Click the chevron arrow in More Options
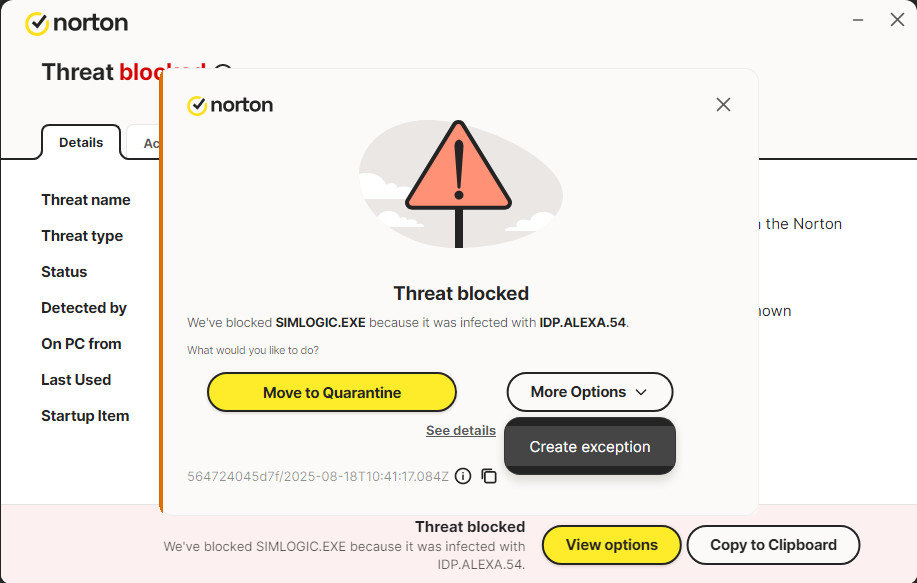 641,392
